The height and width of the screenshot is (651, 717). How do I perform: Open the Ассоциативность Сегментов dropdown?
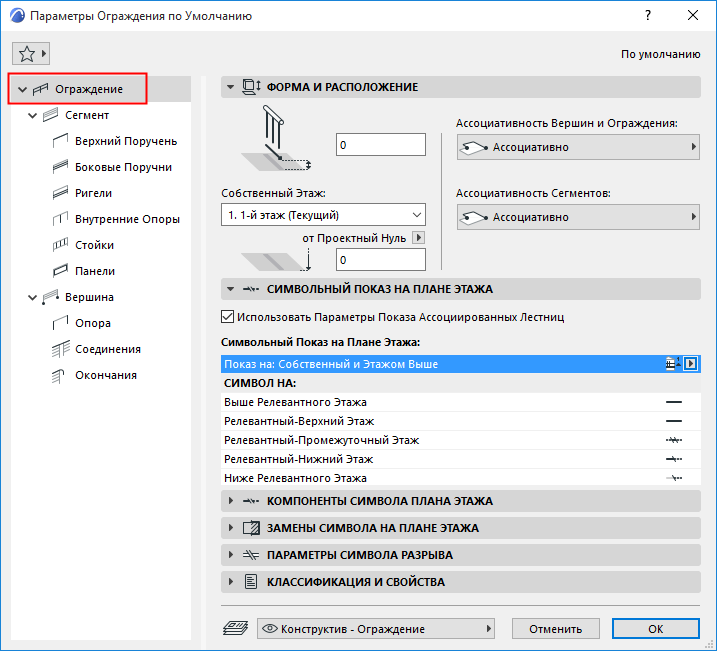click(578, 217)
